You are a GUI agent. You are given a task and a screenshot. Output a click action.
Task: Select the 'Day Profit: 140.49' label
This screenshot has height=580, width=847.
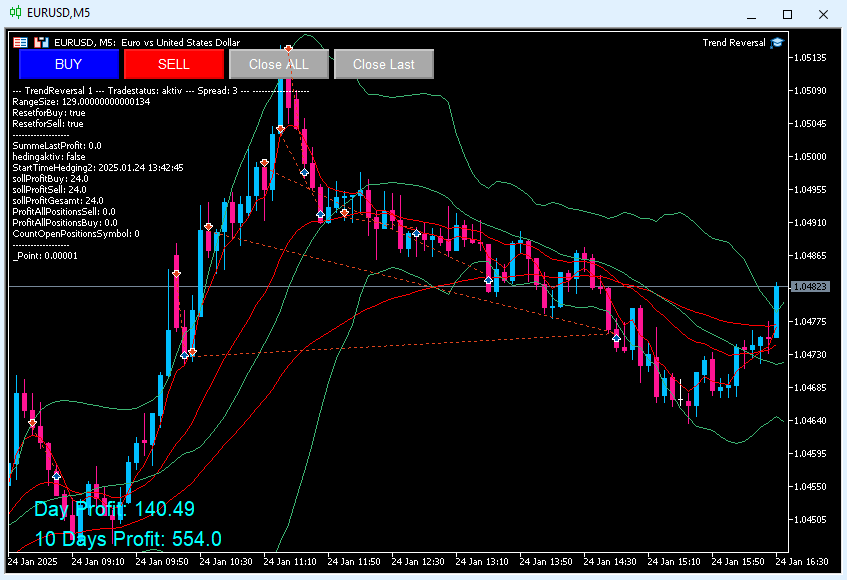pos(114,509)
